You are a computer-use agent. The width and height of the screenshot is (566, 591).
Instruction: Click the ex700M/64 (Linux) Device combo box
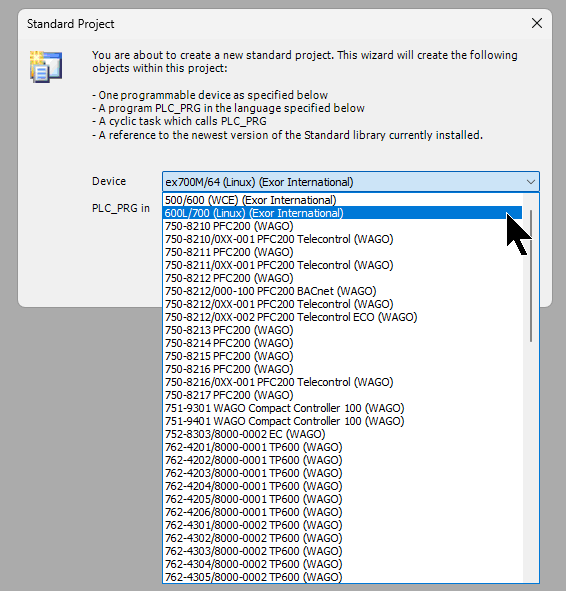[350, 182]
